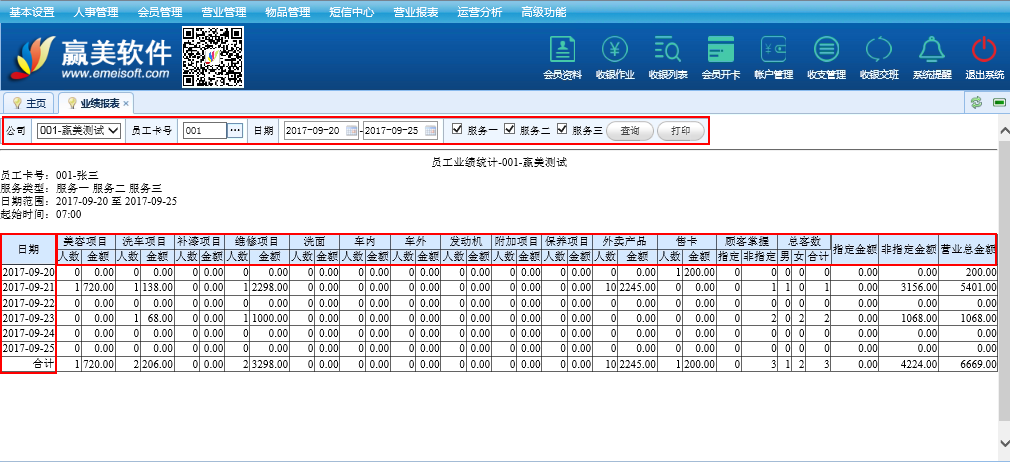The image size is (1010, 462).
Task: Toggle the 服务三 checkbox
Action: (562, 129)
